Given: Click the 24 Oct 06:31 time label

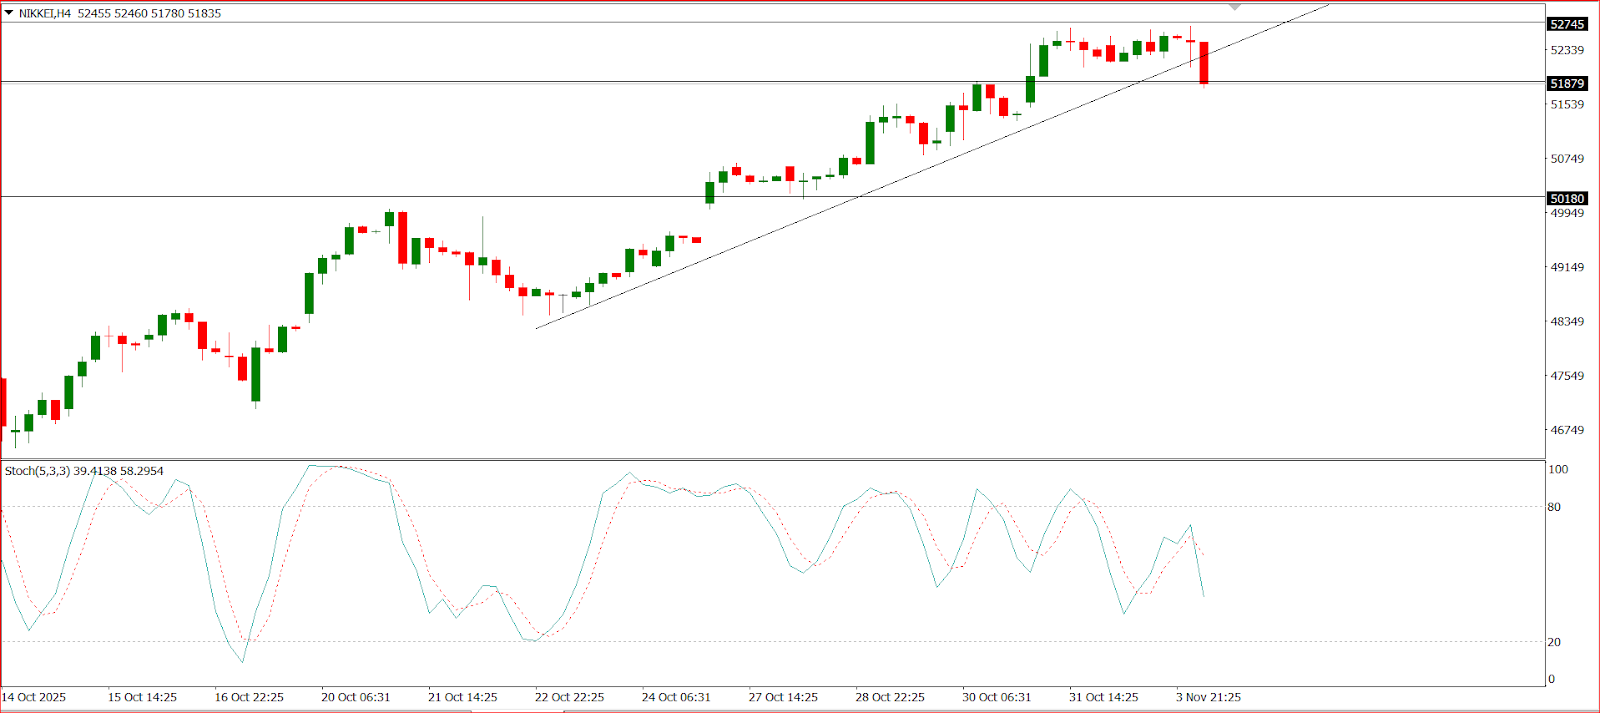Looking at the screenshot, I should [676, 697].
